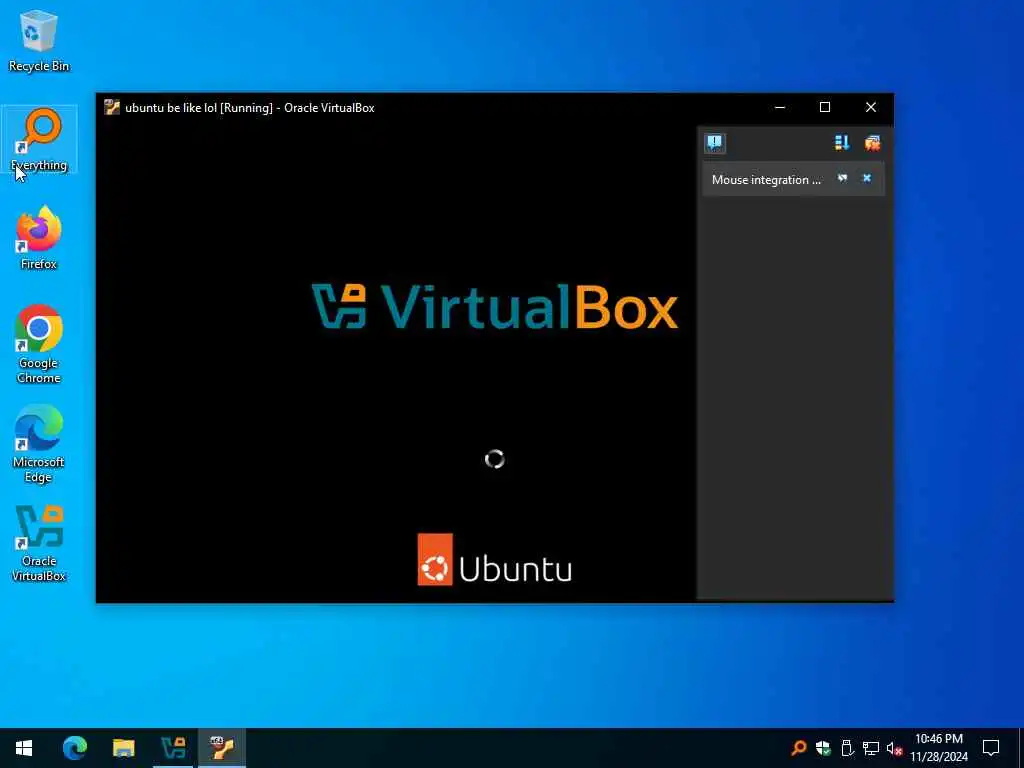Open the Windows Start menu
The height and width of the screenshot is (768, 1024).
point(24,748)
